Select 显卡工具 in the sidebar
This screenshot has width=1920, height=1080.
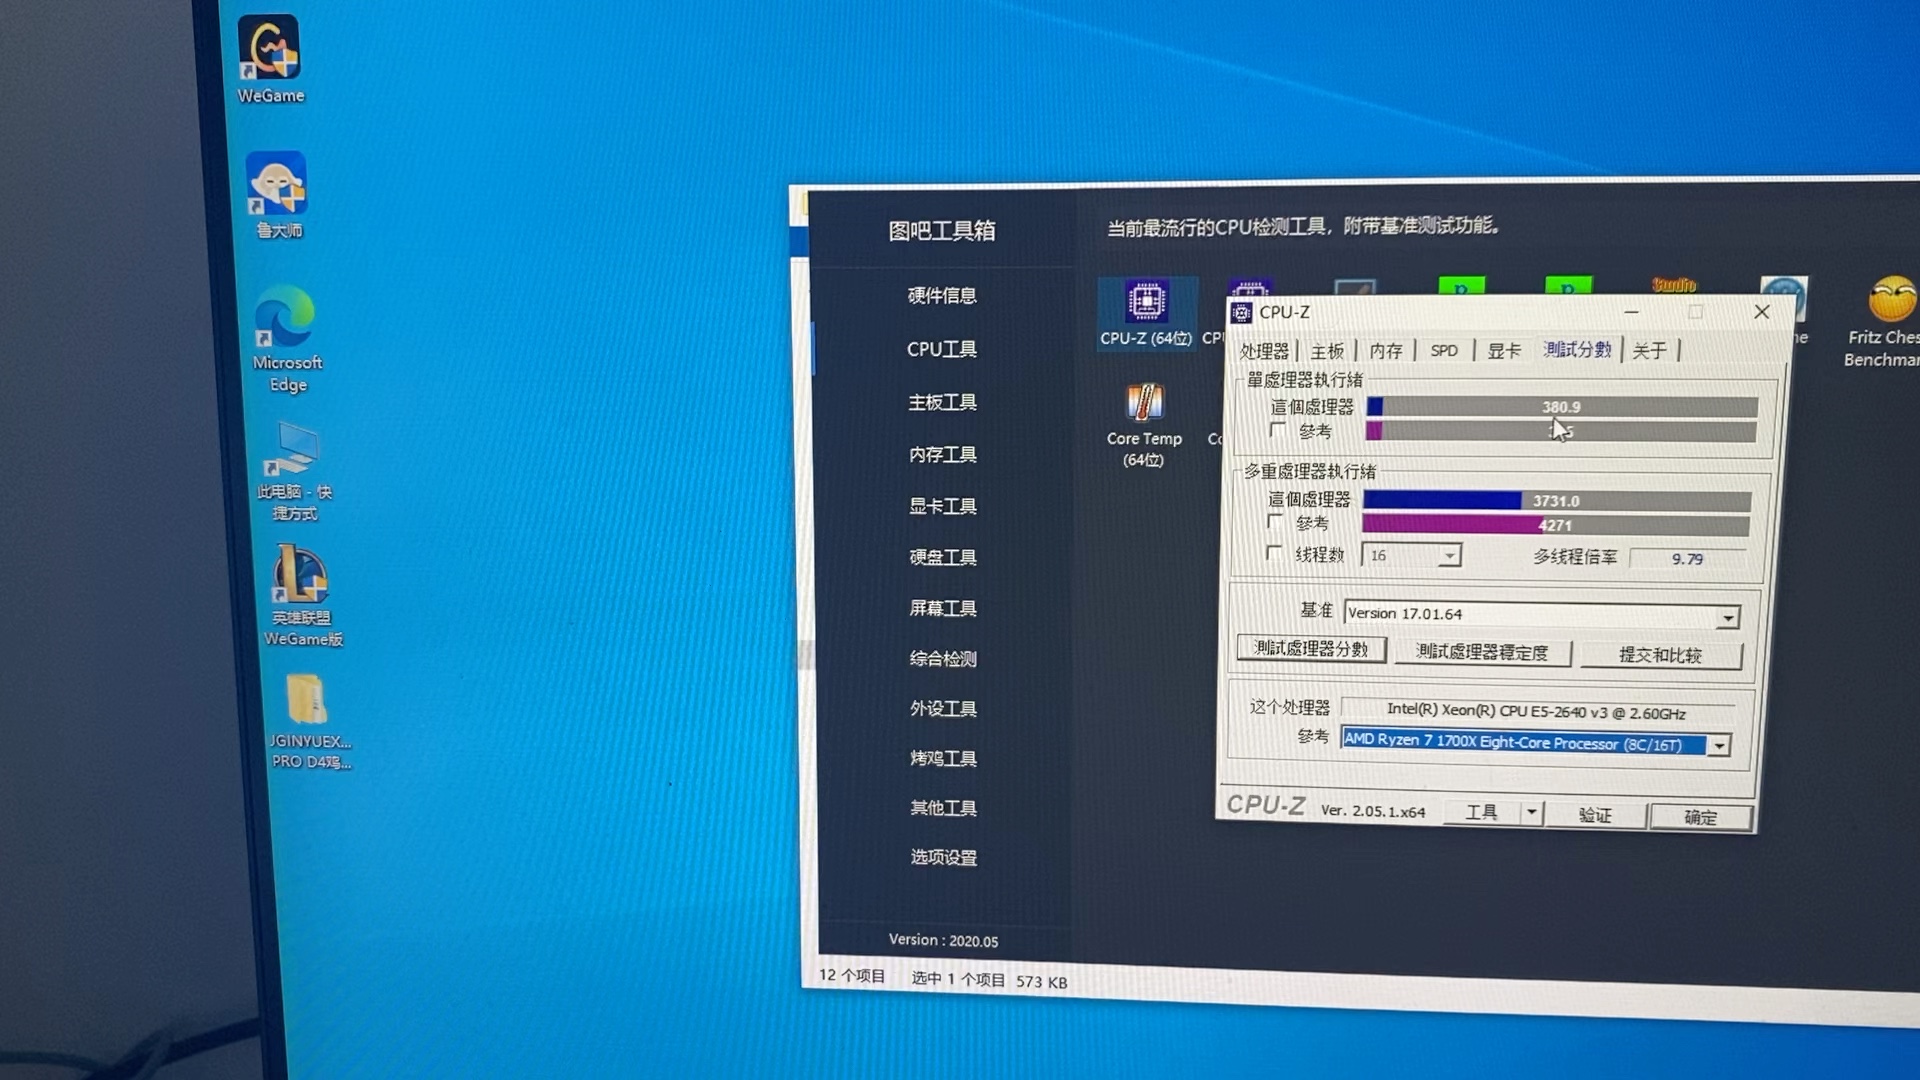[943, 506]
